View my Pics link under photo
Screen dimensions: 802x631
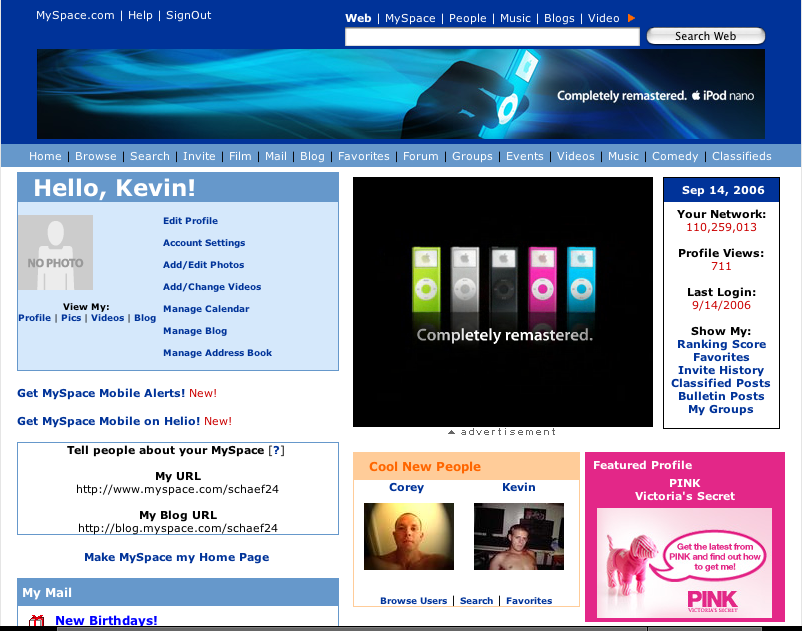(71, 318)
